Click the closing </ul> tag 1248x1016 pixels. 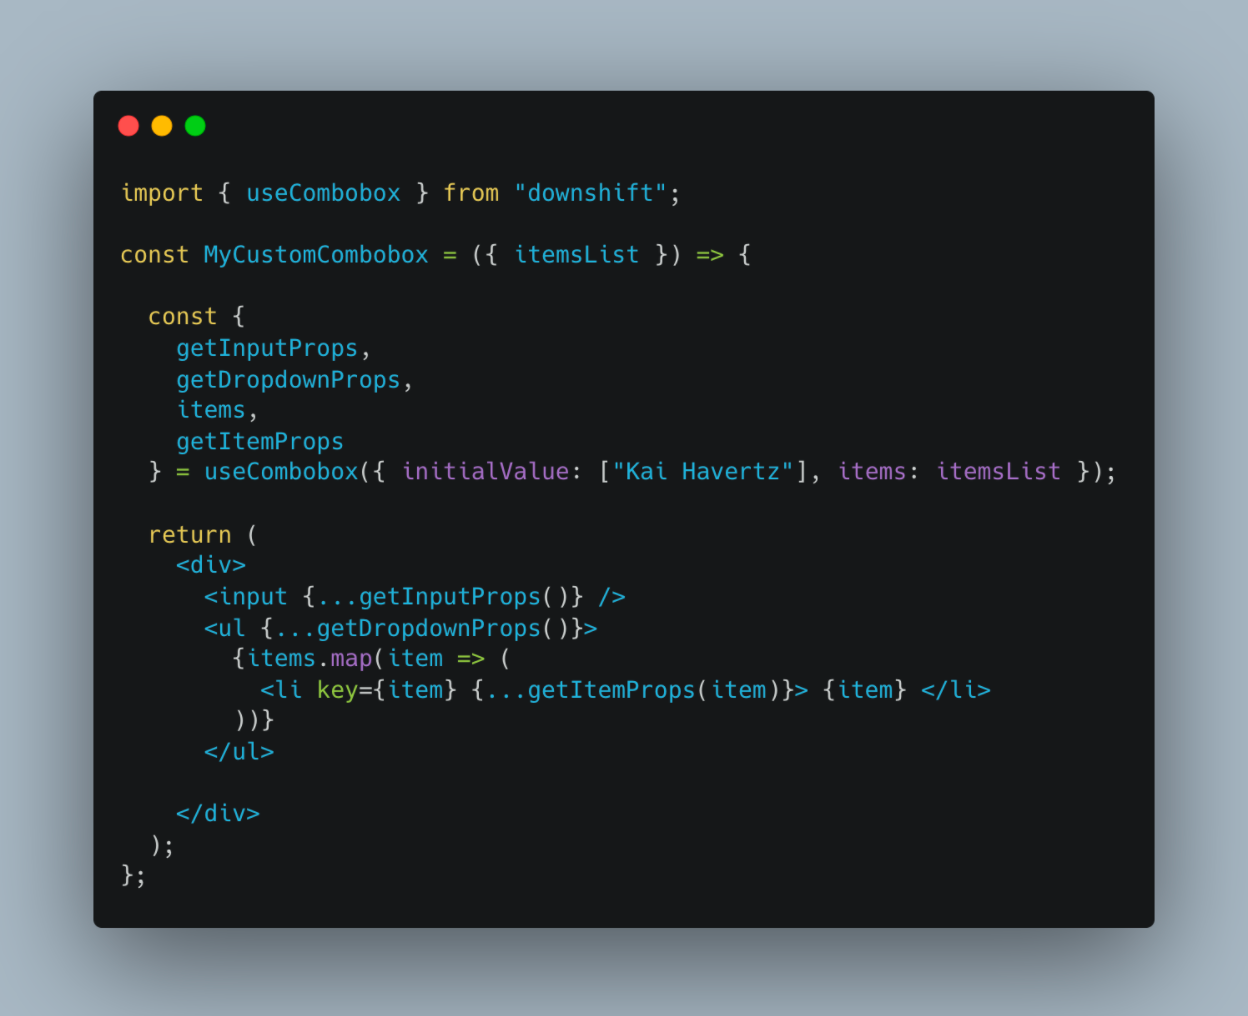click(x=239, y=751)
